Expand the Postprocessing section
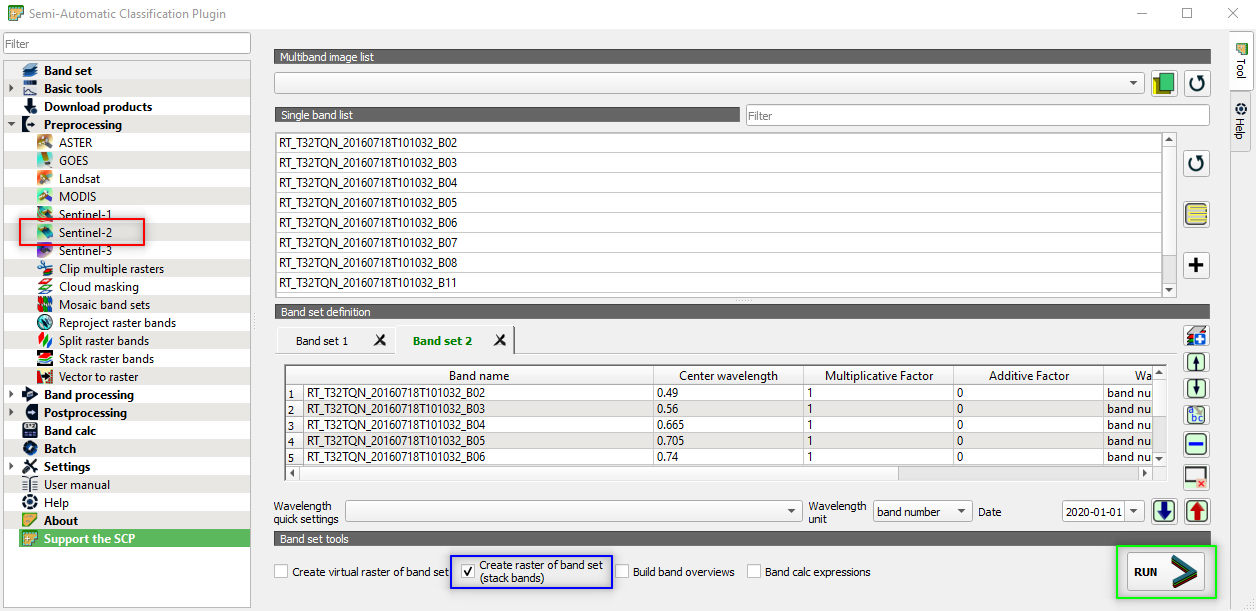1256x611 pixels. [10, 413]
